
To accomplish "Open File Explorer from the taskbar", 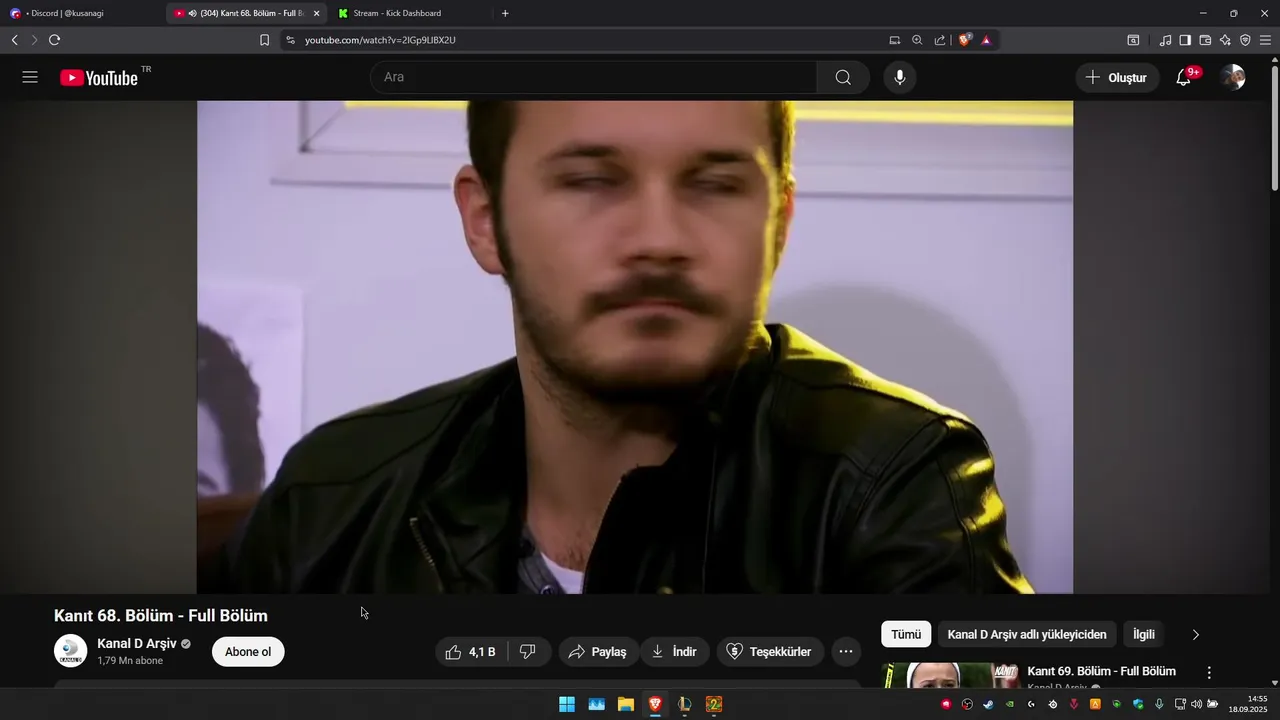I will point(626,704).
